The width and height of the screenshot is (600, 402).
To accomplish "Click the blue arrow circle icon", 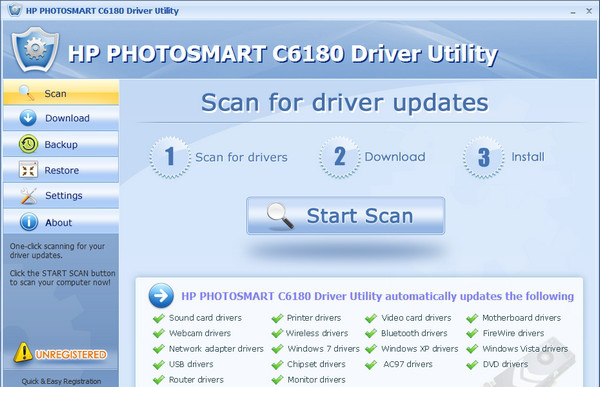I will pyautogui.click(x=161, y=295).
